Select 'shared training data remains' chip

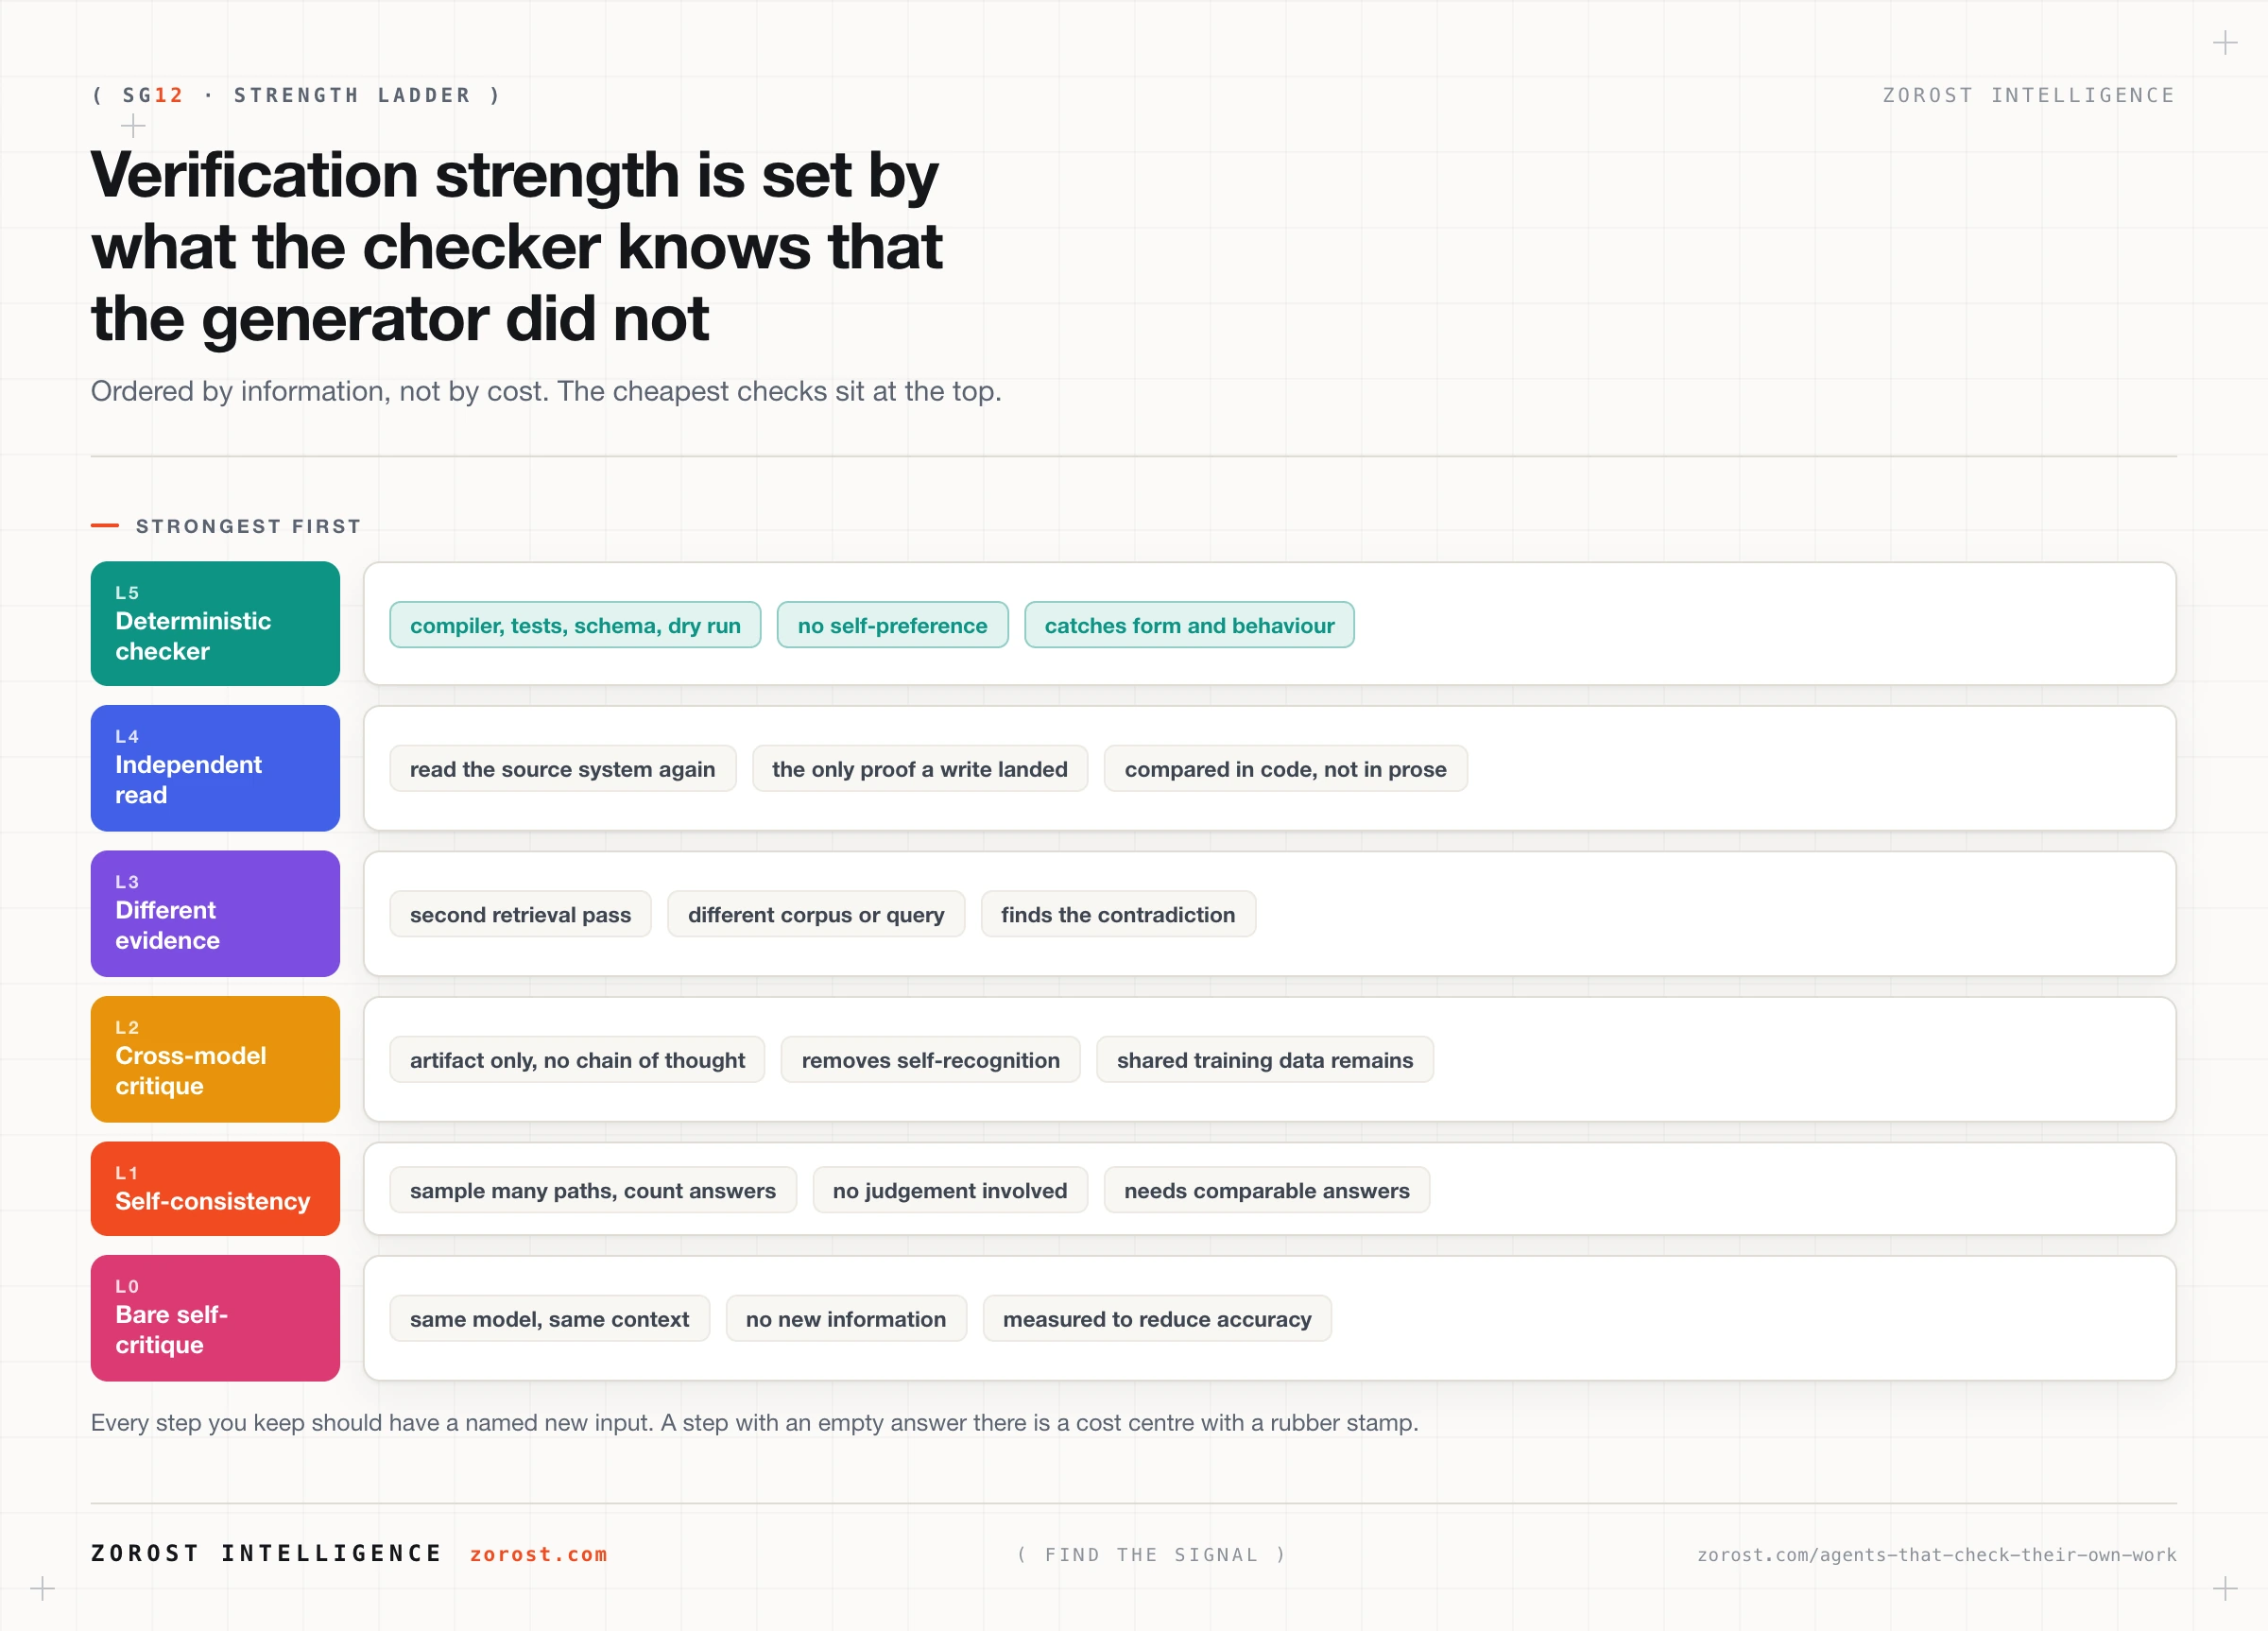(1265, 1060)
